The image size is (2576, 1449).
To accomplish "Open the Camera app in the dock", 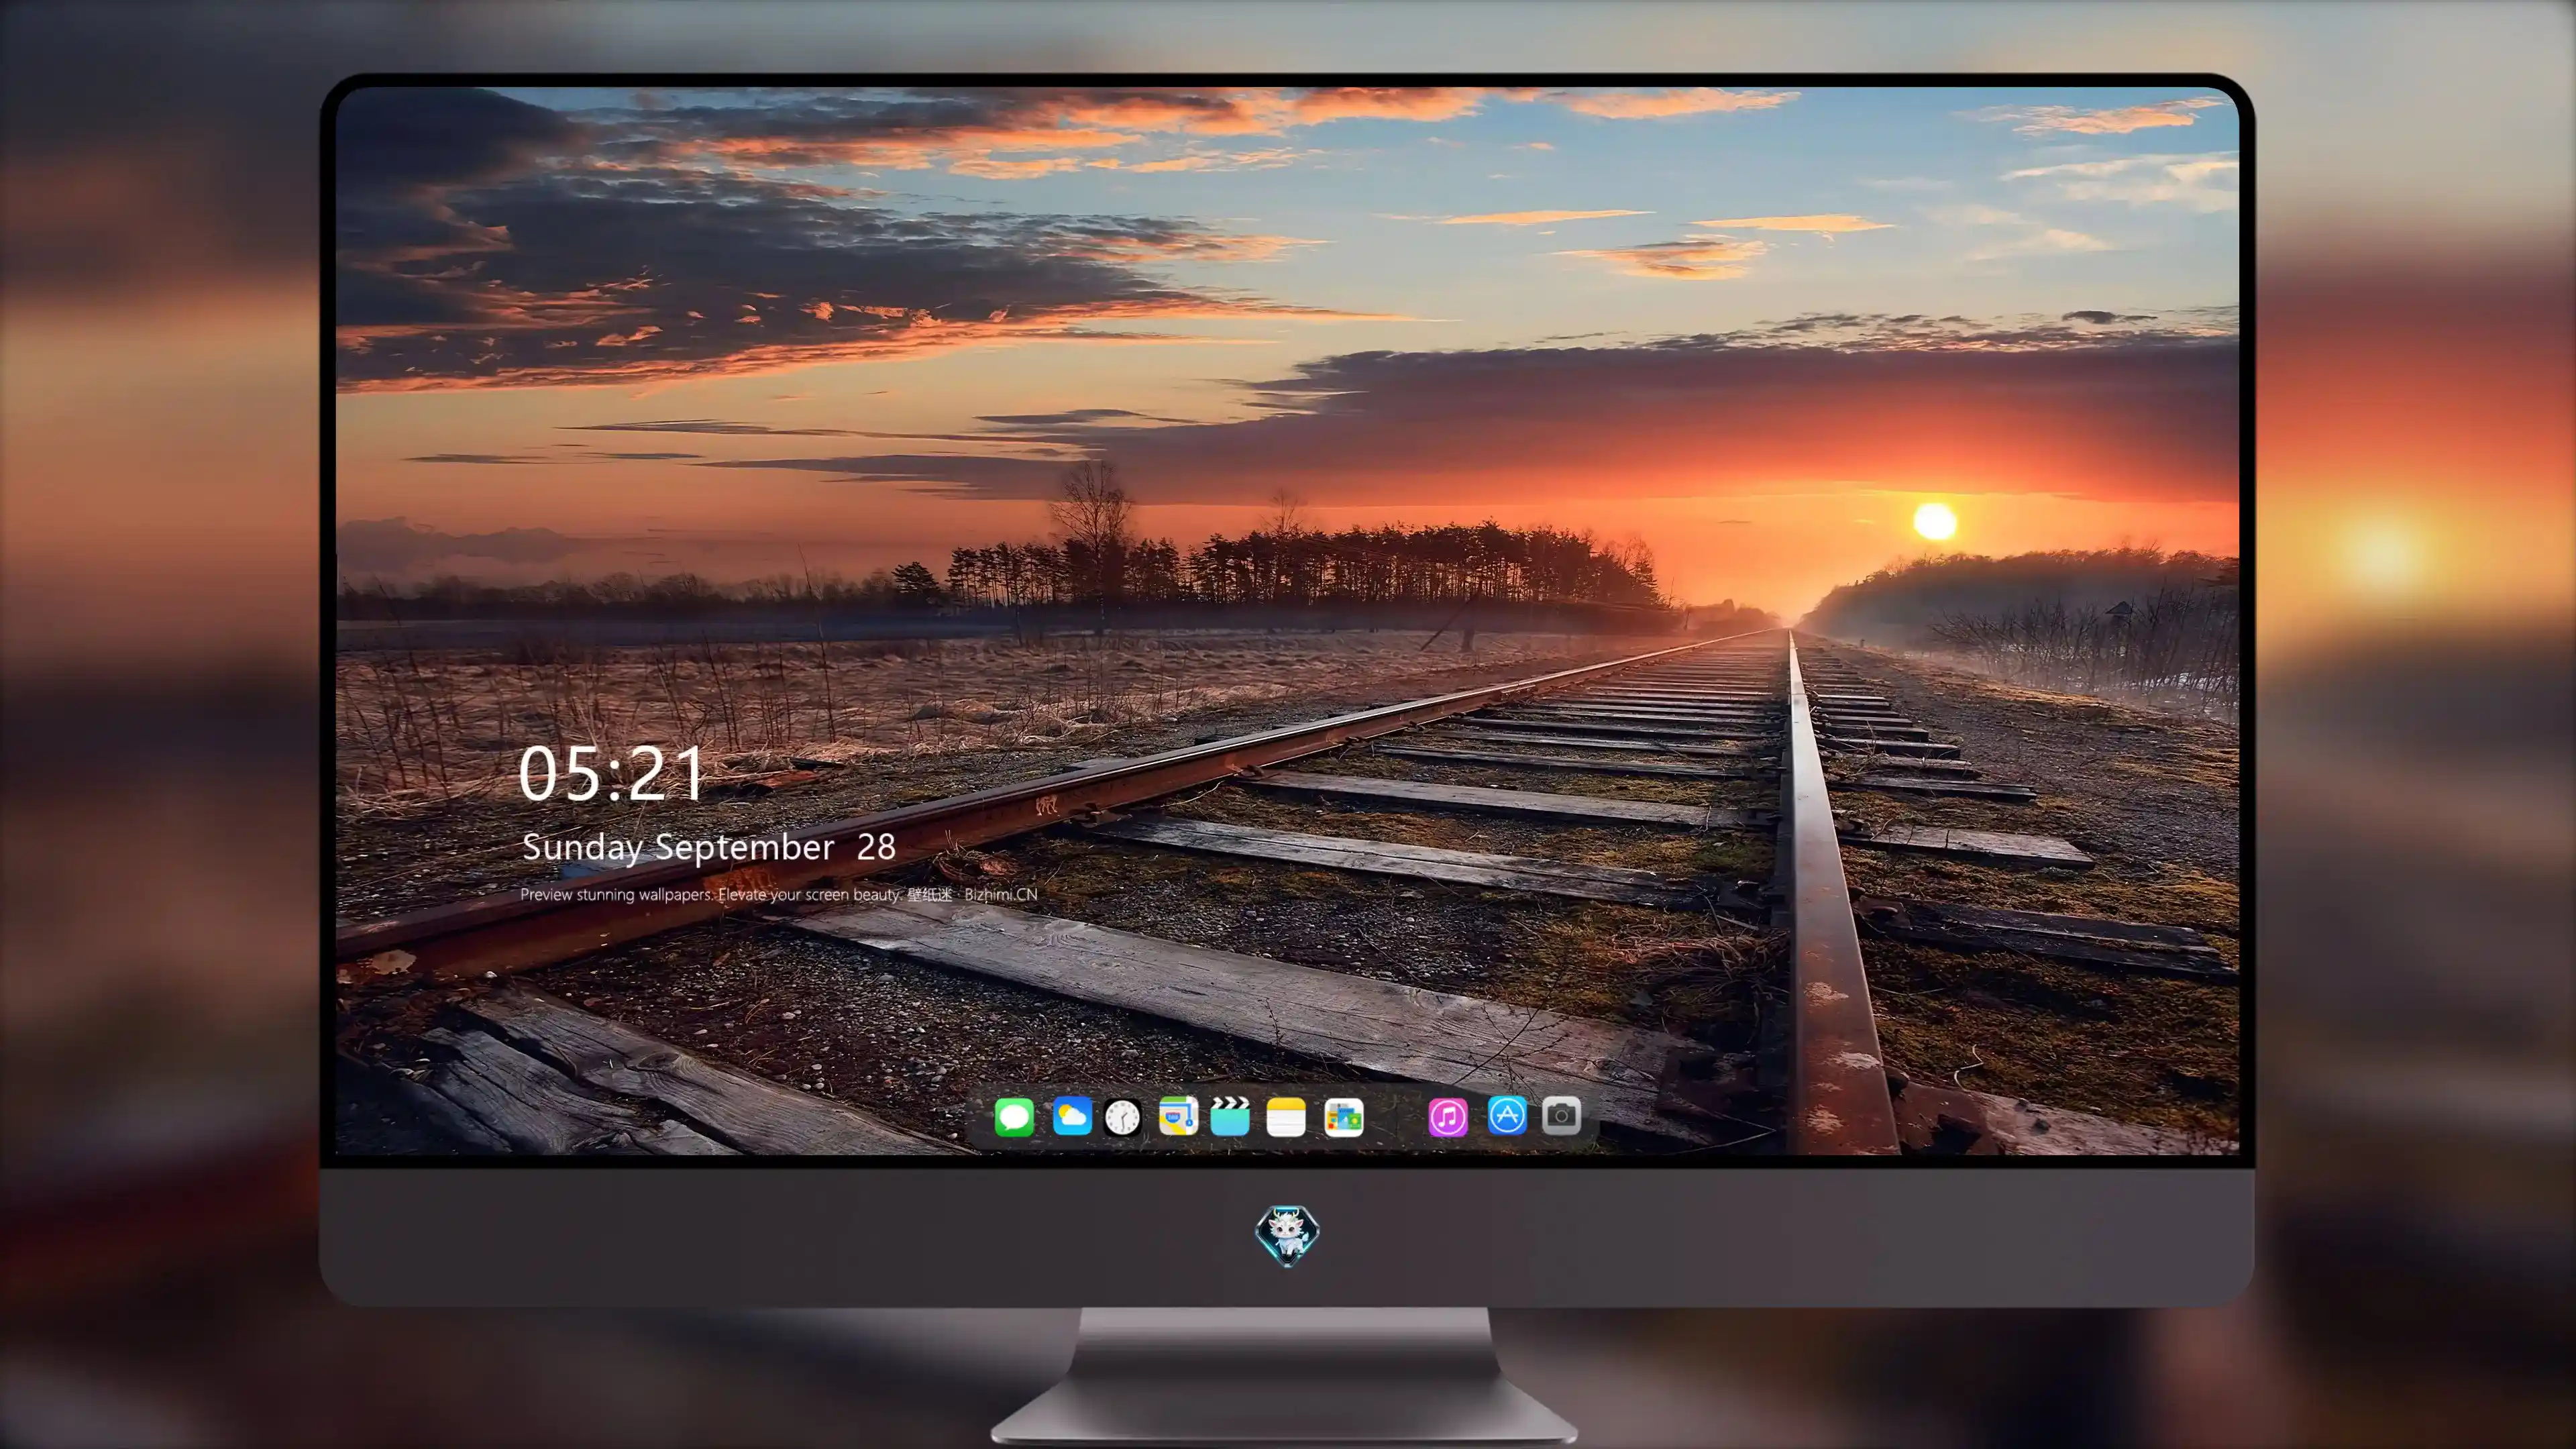I will pos(1561,1115).
